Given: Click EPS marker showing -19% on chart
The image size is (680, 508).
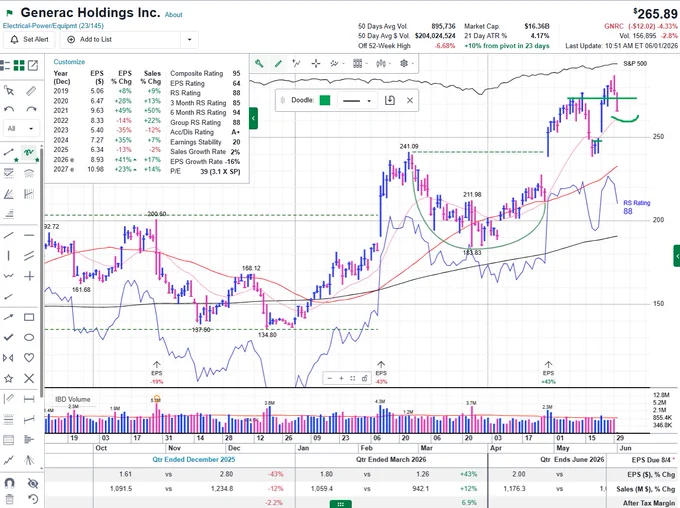Looking at the screenshot, I should [x=157, y=372].
